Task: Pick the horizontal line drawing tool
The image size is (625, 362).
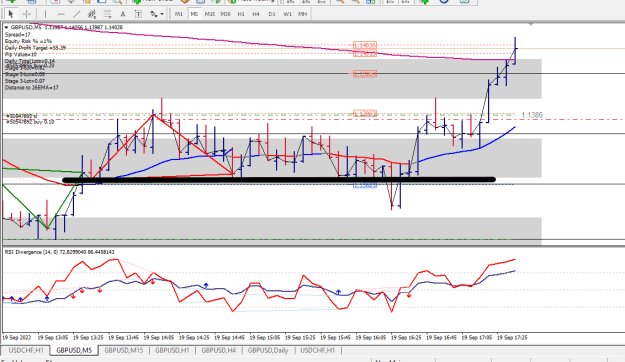Action: pos(61,14)
